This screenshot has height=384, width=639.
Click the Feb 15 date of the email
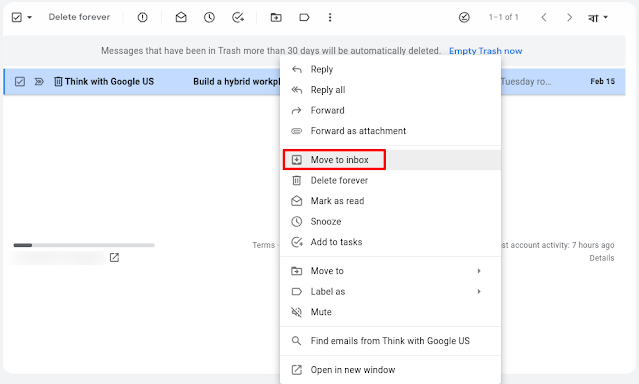point(602,82)
